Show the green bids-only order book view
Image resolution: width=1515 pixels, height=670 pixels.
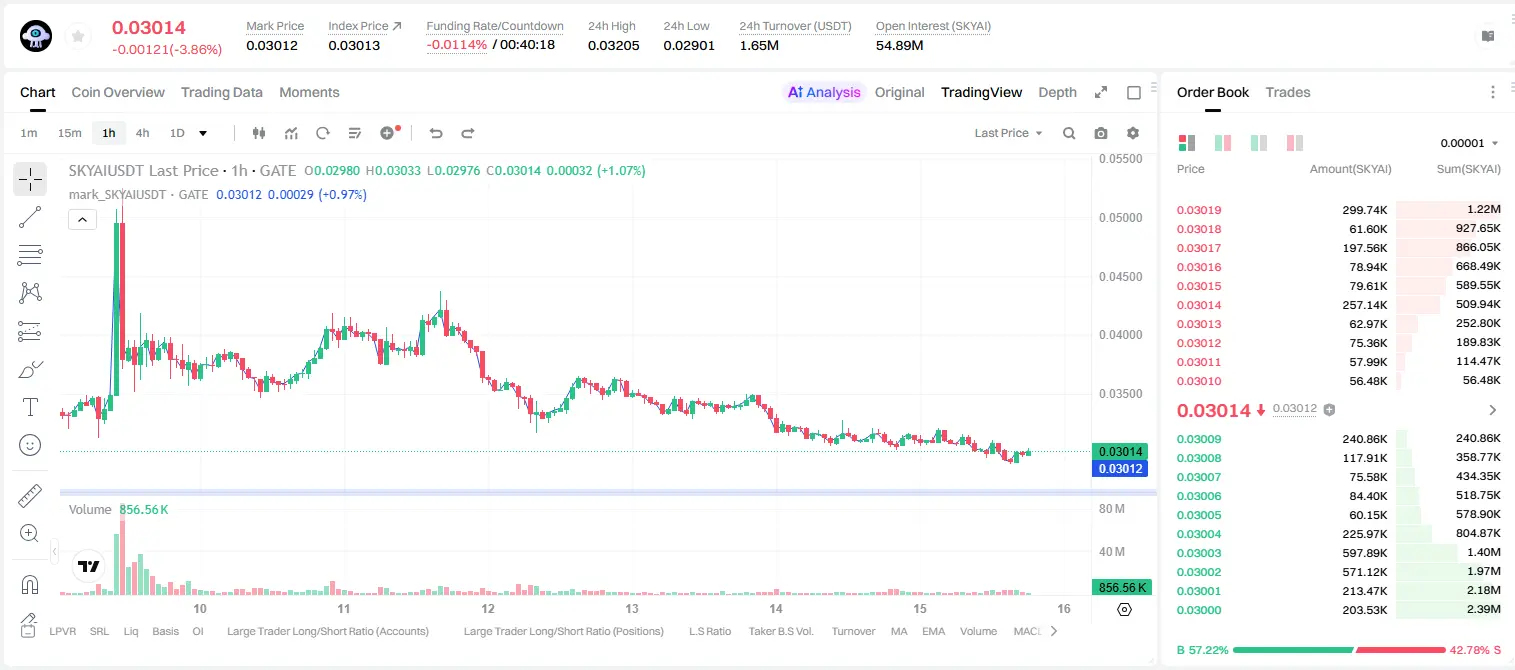point(1259,143)
